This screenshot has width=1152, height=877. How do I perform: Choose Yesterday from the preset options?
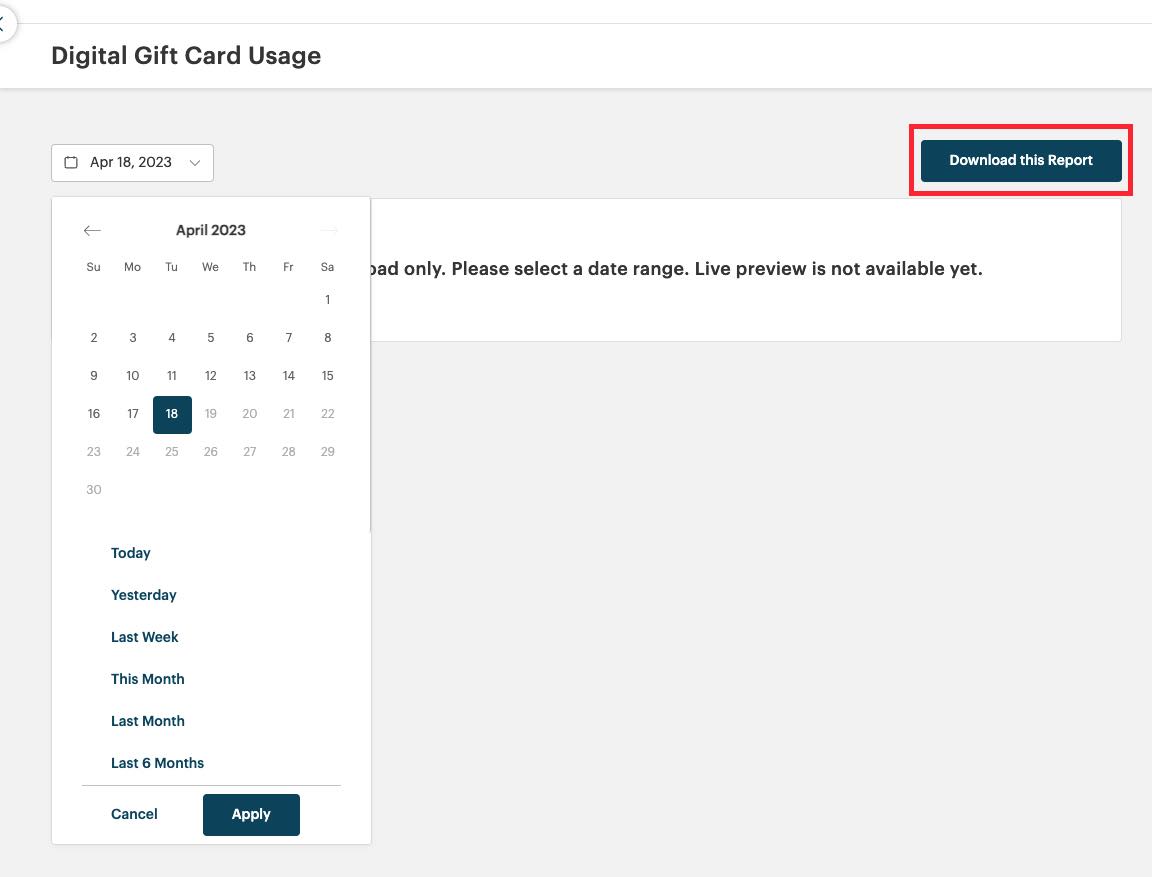(143, 595)
